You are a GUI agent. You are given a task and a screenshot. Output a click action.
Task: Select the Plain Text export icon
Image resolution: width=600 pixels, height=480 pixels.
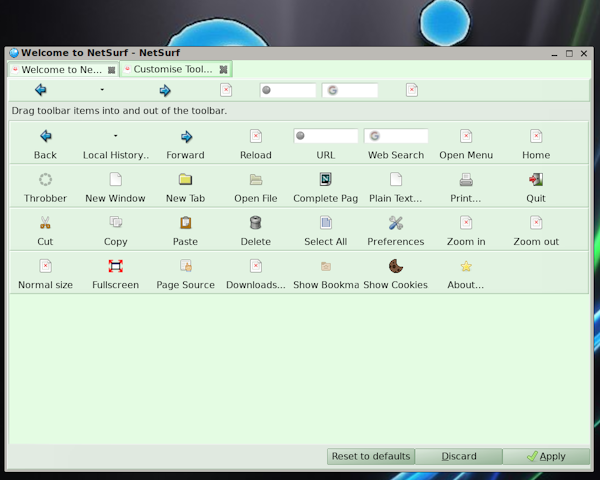coord(396,179)
